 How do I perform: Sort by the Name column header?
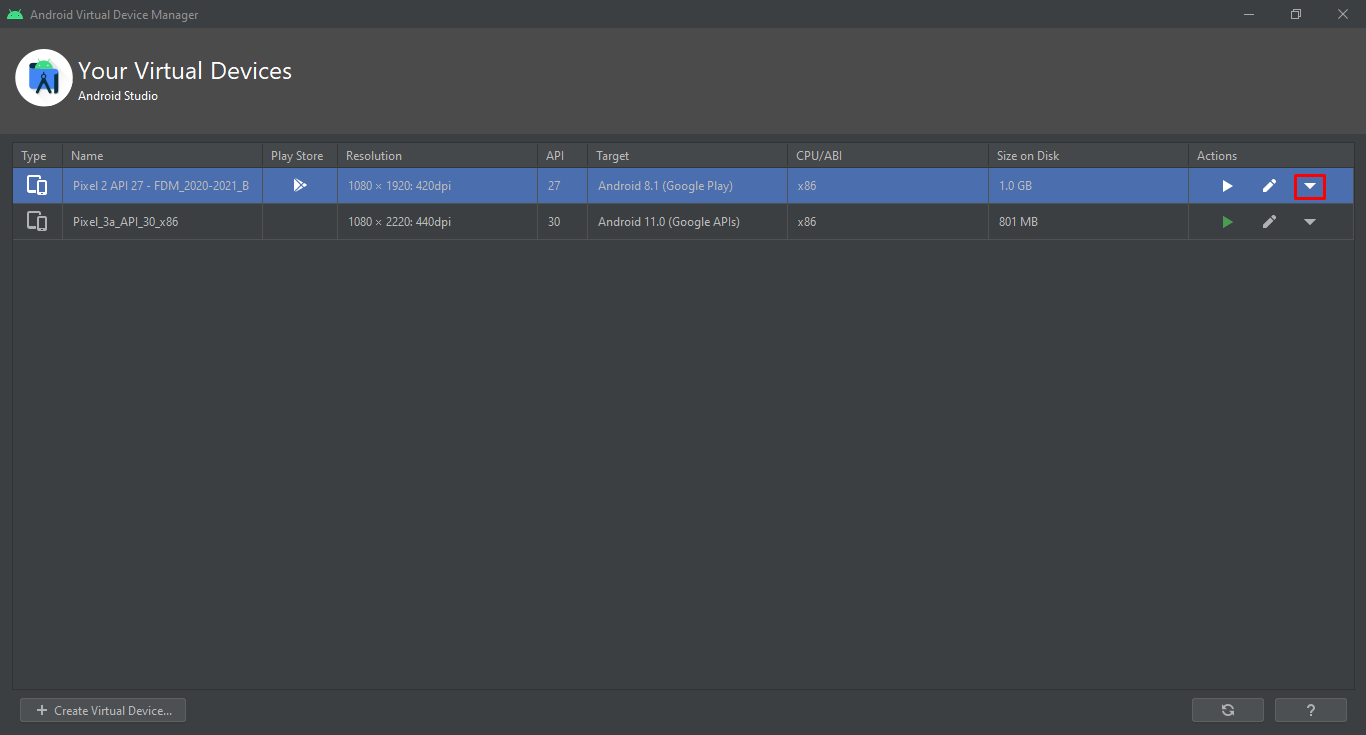162,155
